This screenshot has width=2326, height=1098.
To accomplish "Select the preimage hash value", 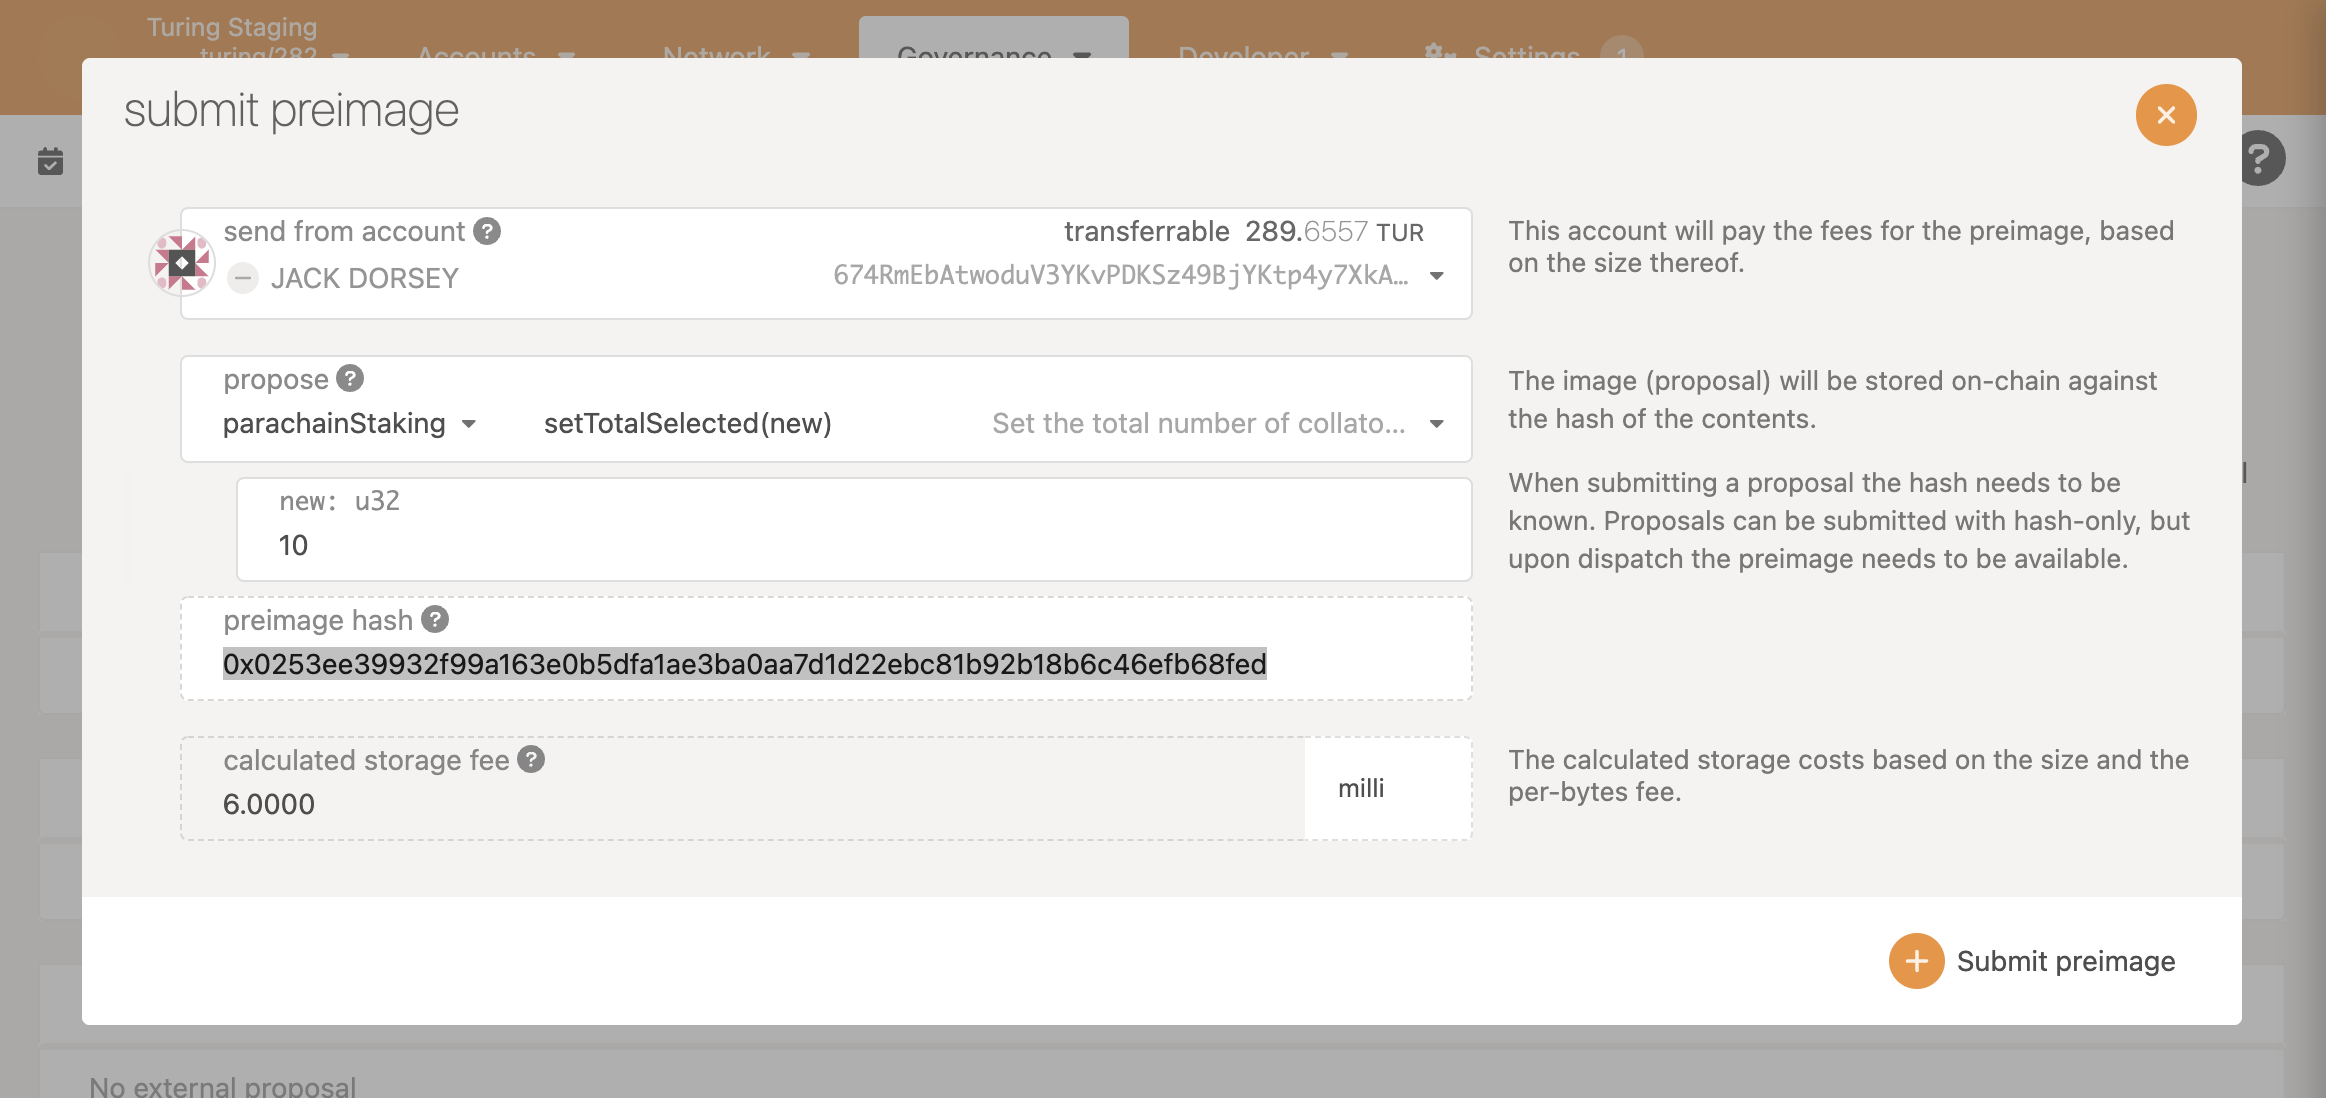I will click(x=745, y=664).
